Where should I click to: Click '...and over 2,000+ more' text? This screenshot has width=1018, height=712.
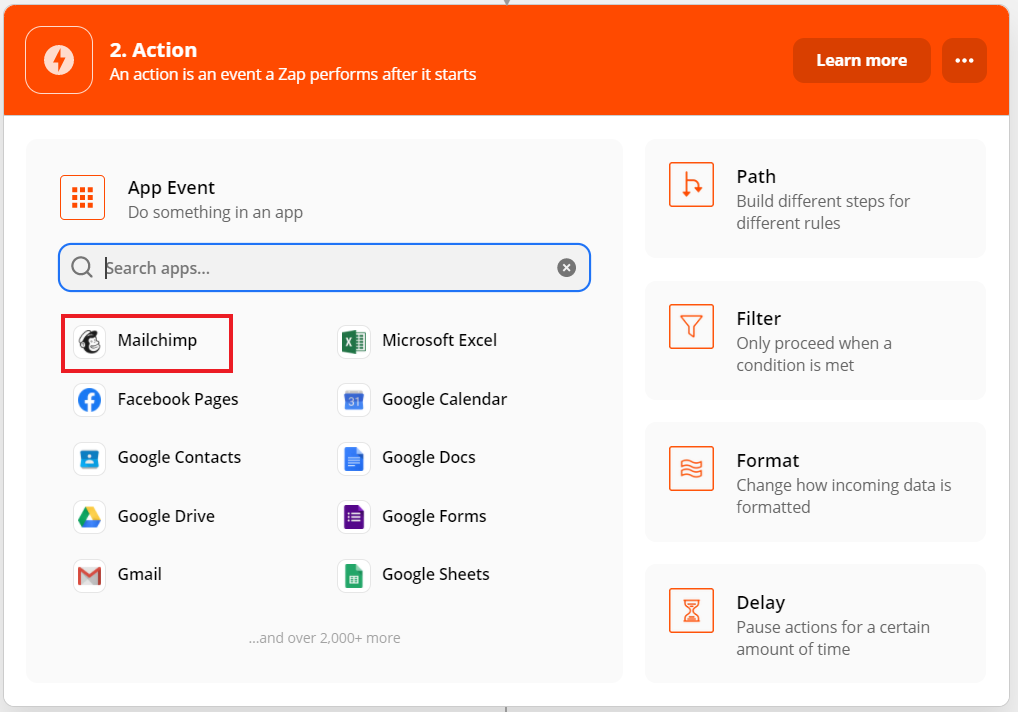[325, 638]
